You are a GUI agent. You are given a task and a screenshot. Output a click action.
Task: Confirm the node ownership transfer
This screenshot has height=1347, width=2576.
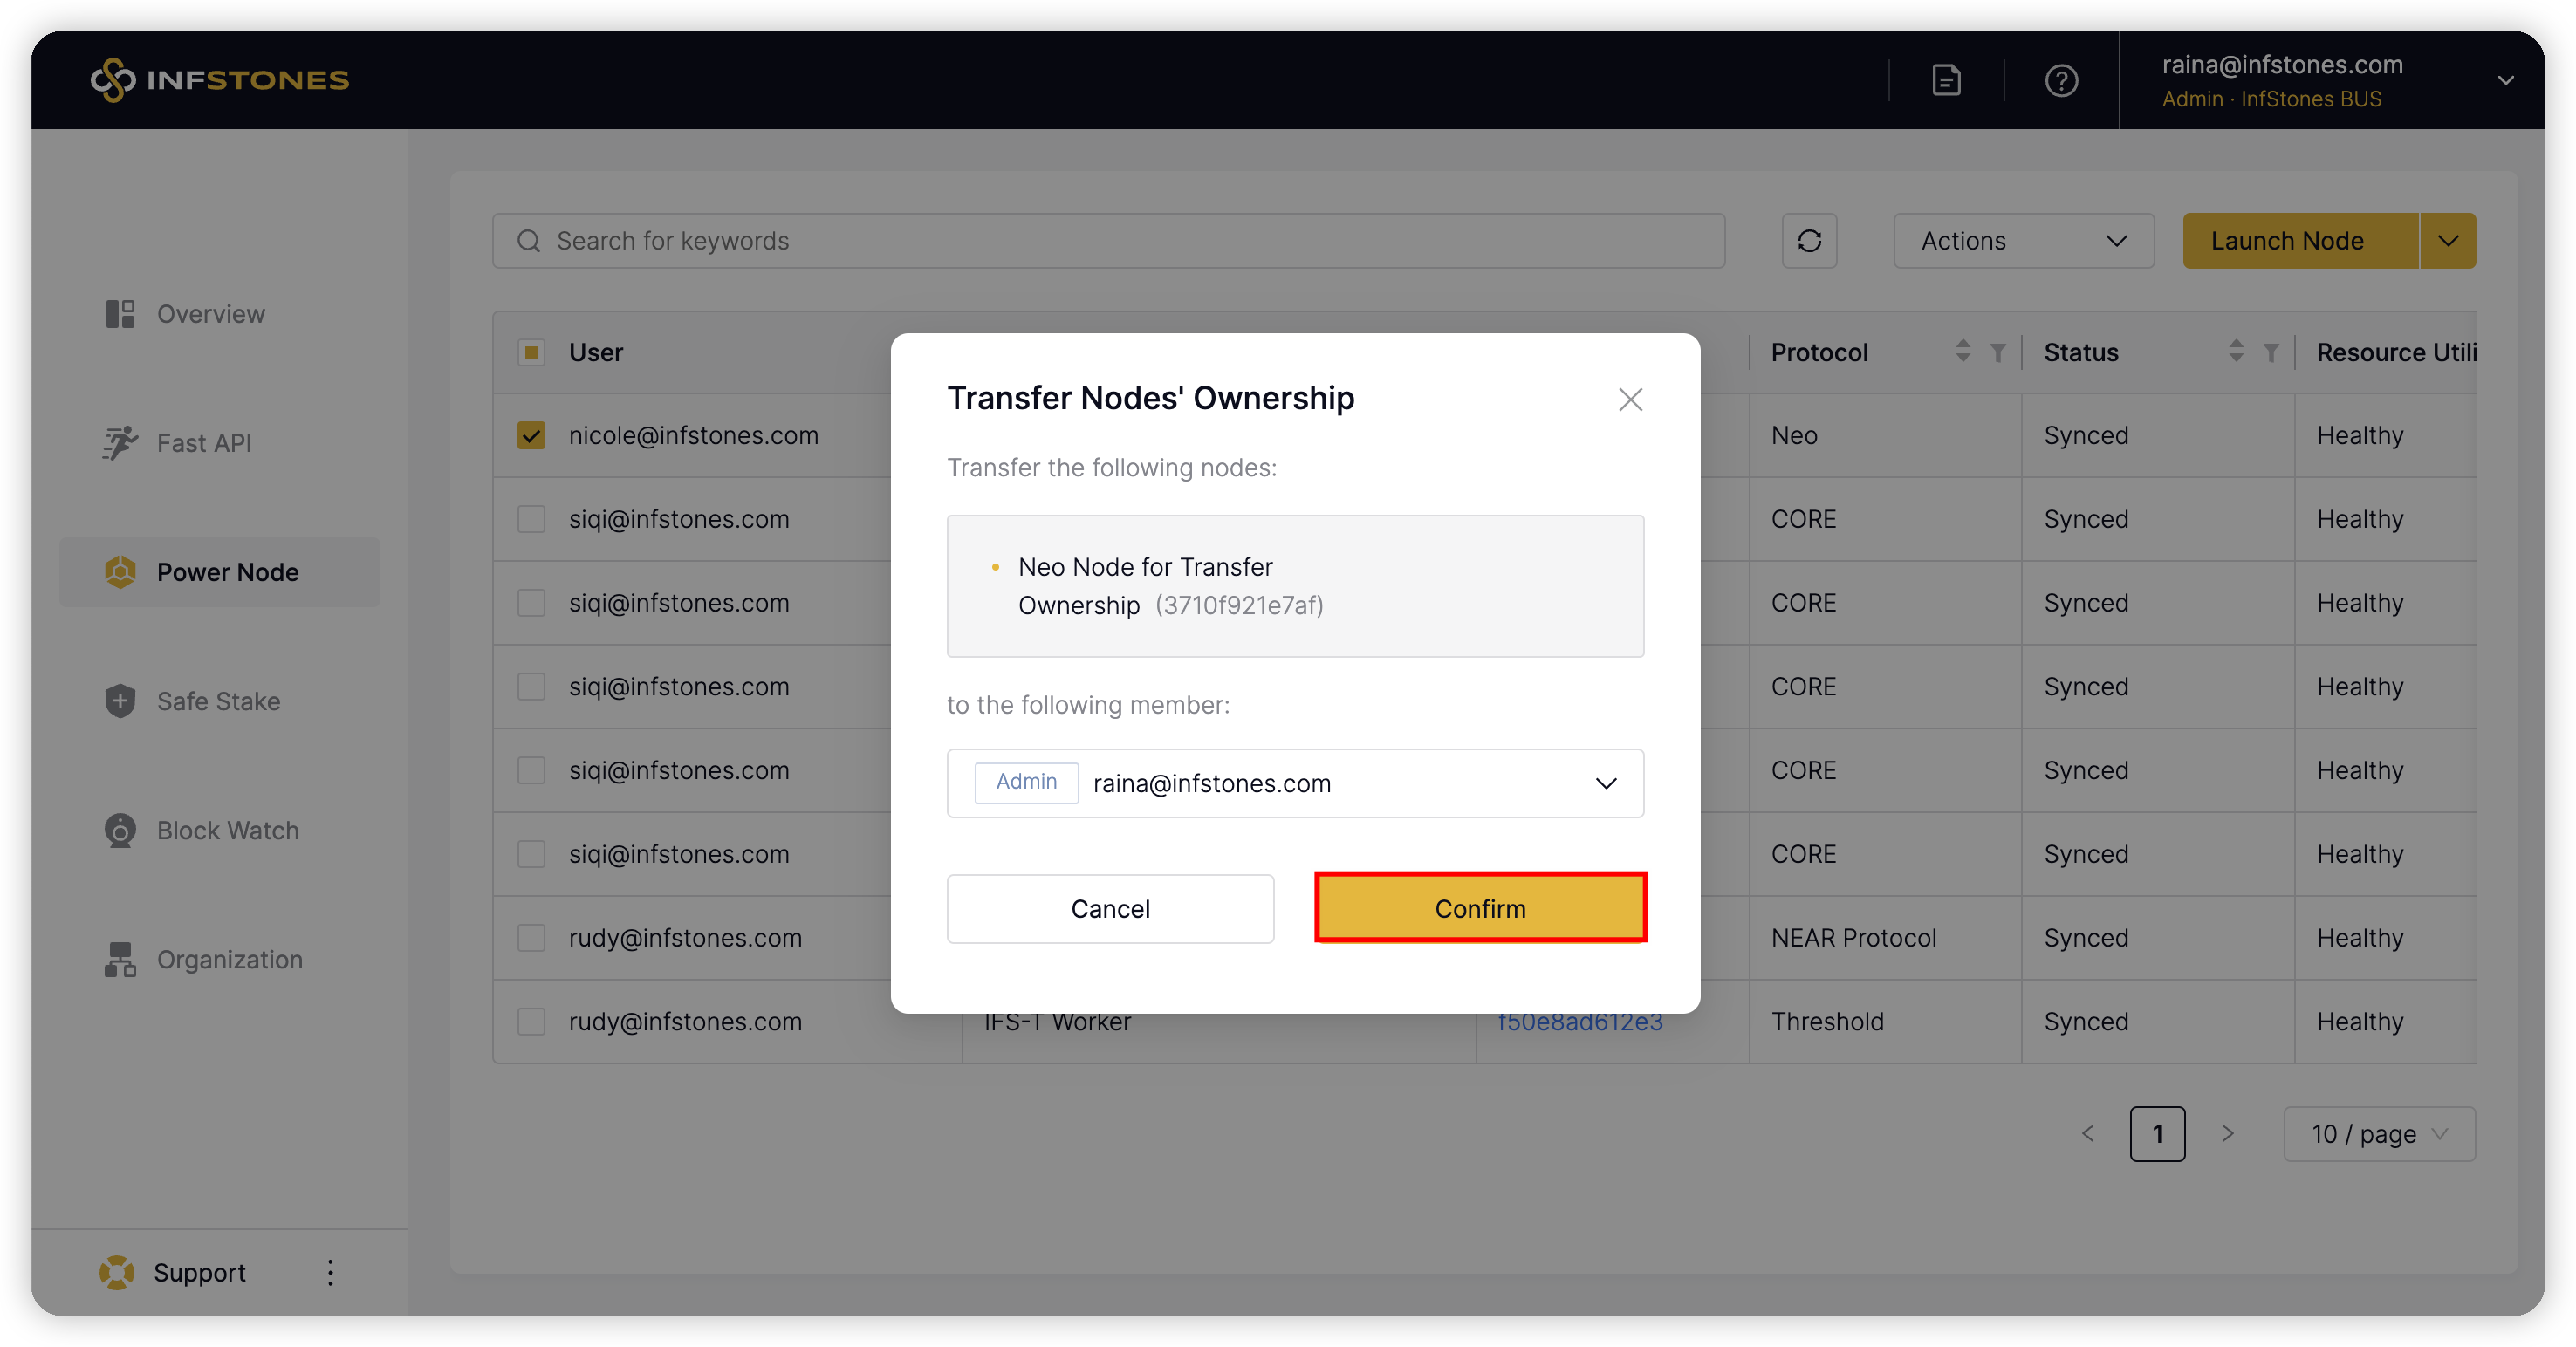(1479, 908)
